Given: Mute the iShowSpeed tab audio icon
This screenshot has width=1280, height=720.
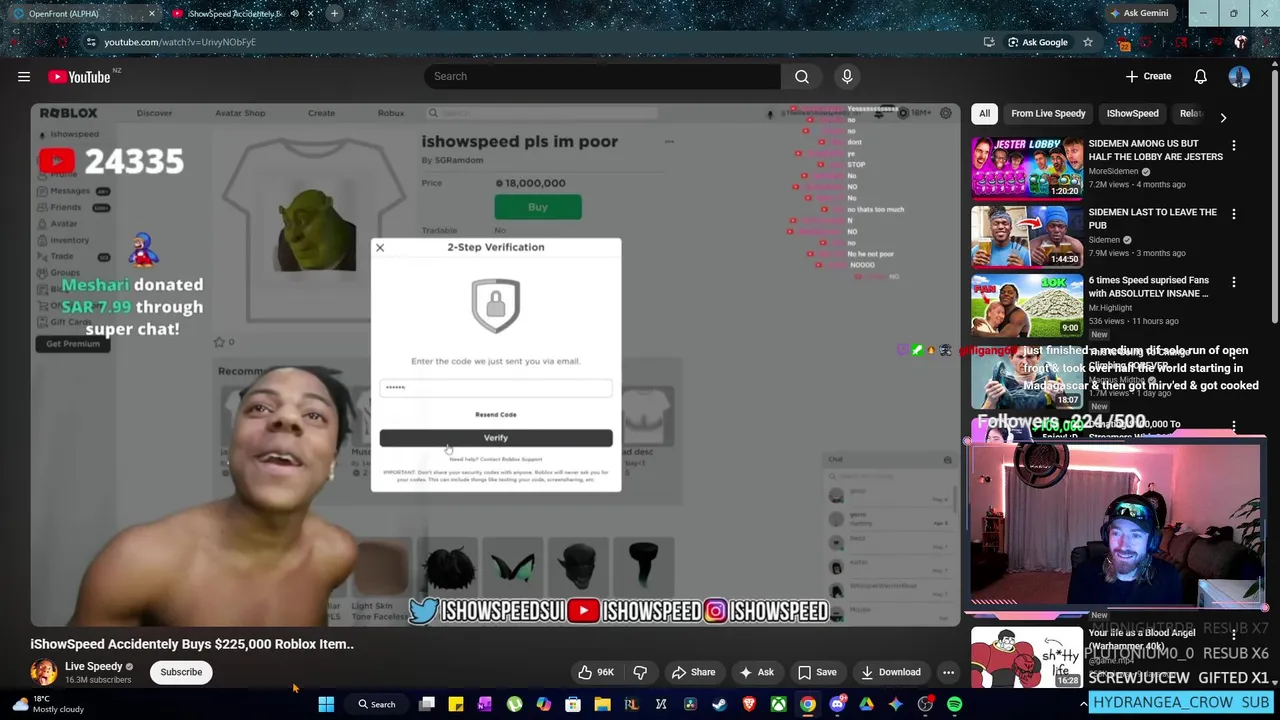Looking at the screenshot, I should [294, 14].
